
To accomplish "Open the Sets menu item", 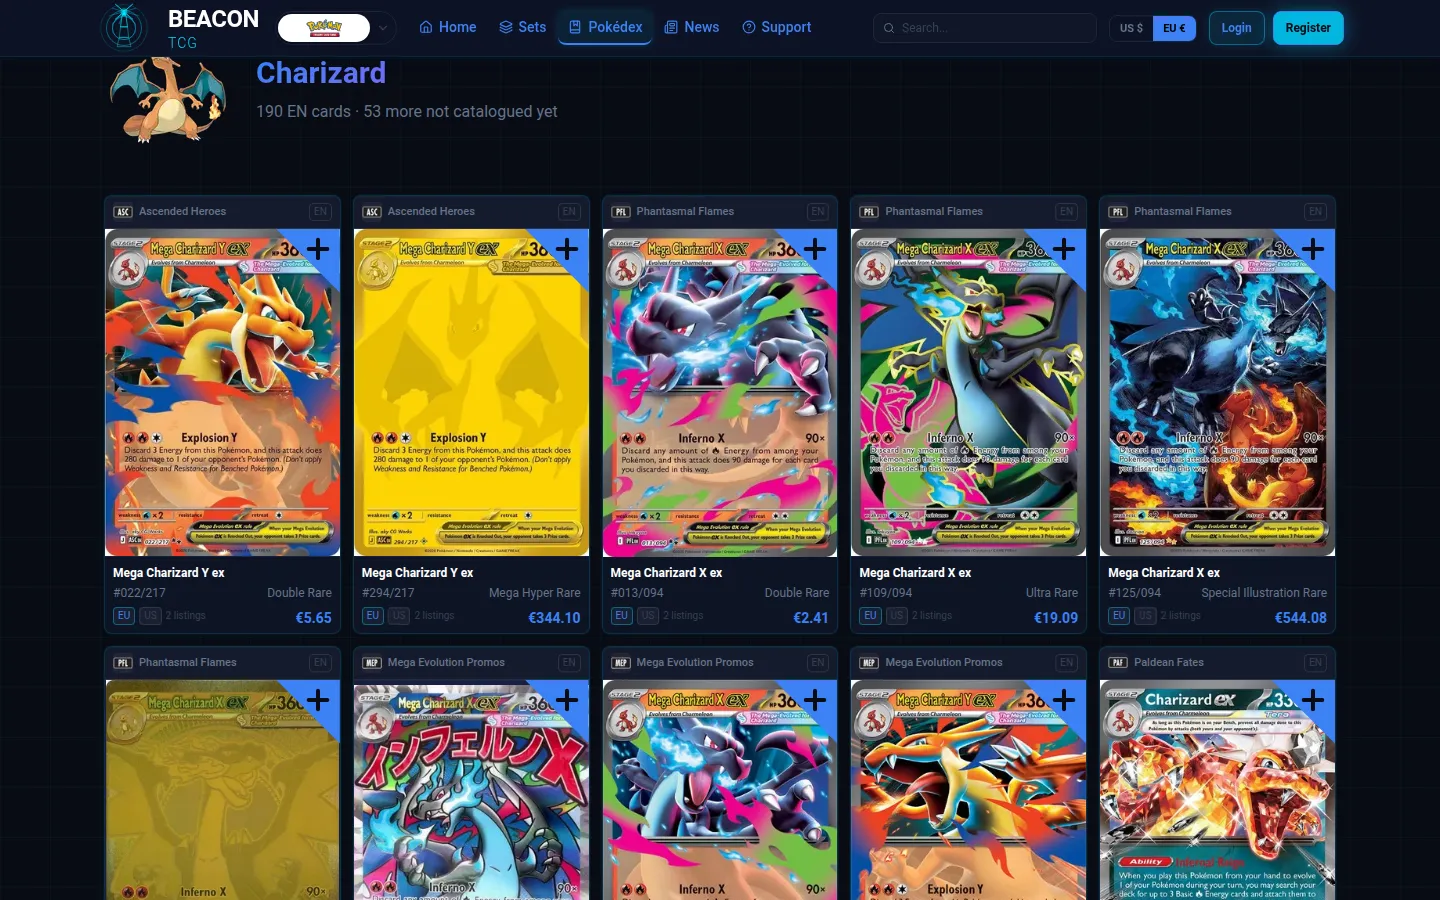I will (x=522, y=27).
